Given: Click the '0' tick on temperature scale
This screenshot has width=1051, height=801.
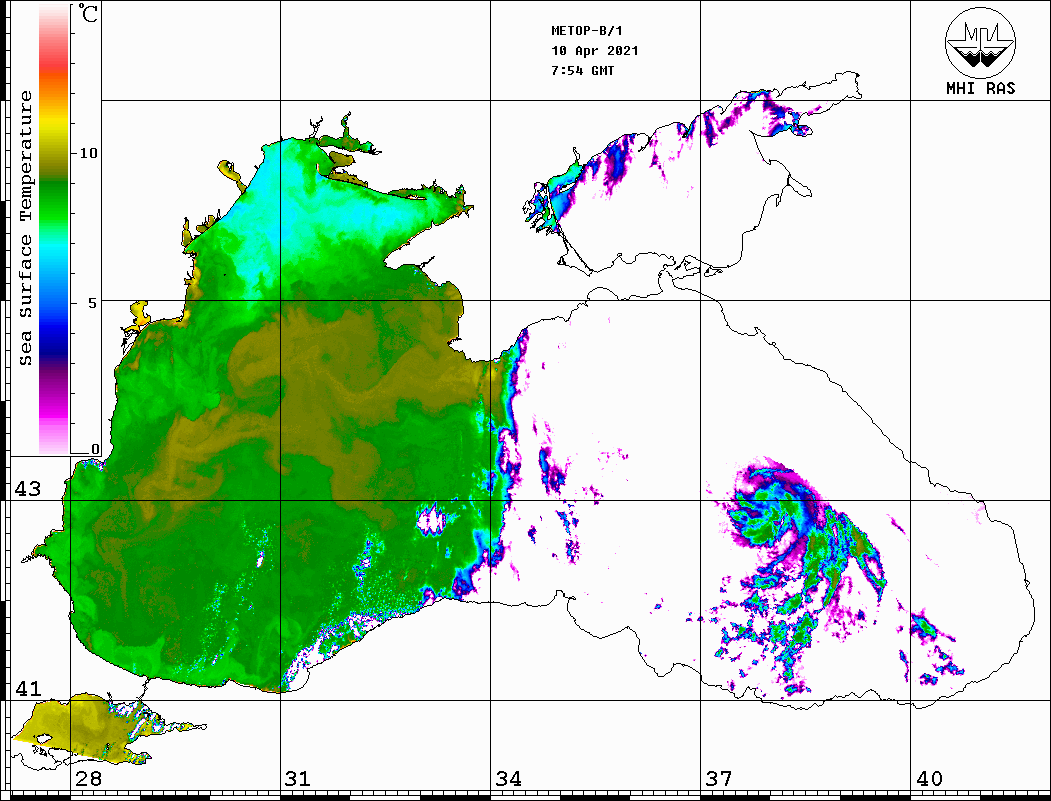Looking at the screenshot, I should point(95,449).
